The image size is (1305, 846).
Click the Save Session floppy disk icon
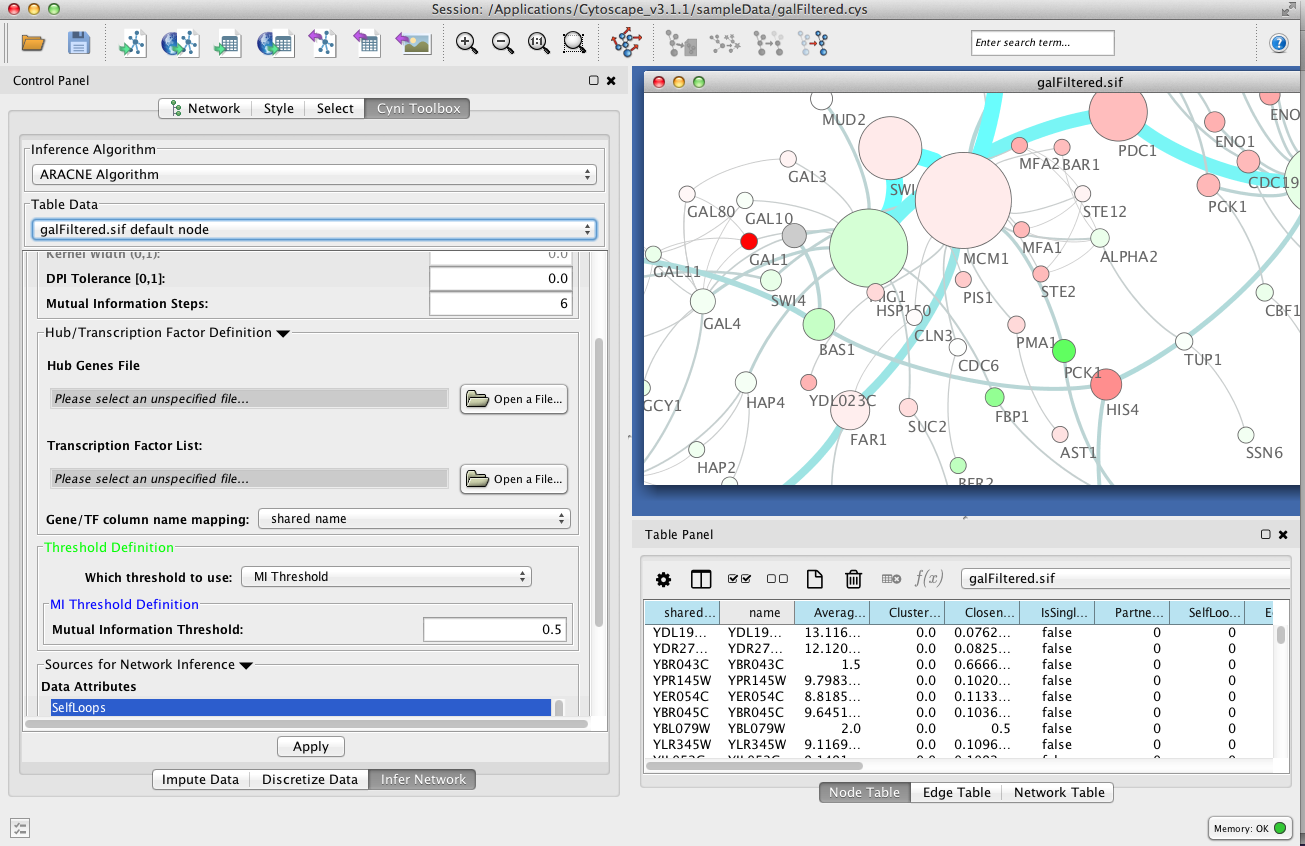pyautogui.click(x=78, y=43)
